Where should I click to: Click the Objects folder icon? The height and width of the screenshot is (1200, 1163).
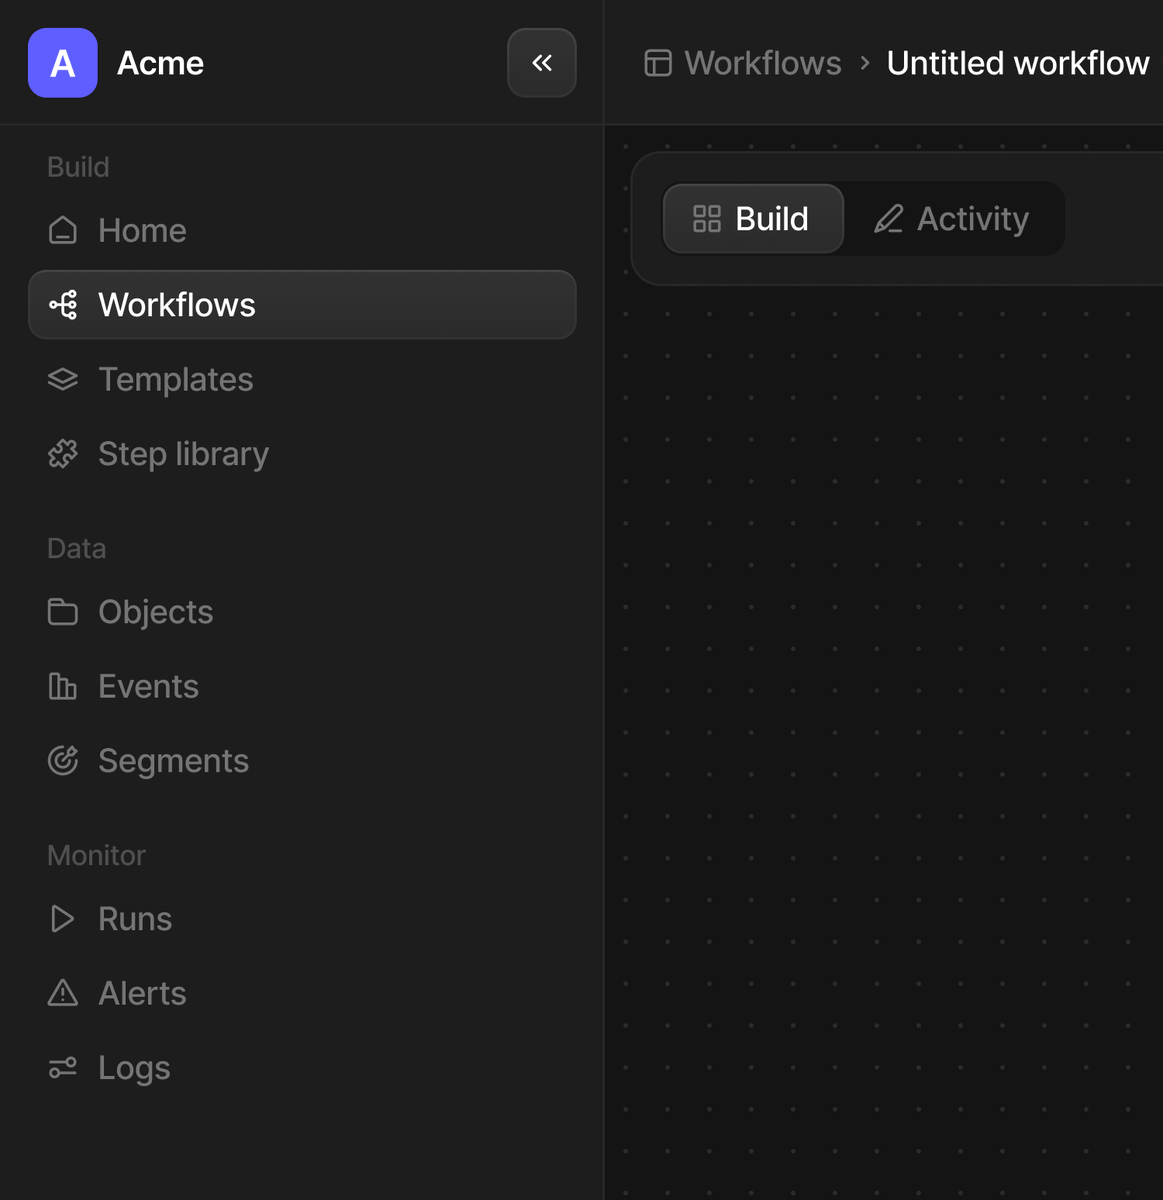(63, 612)
